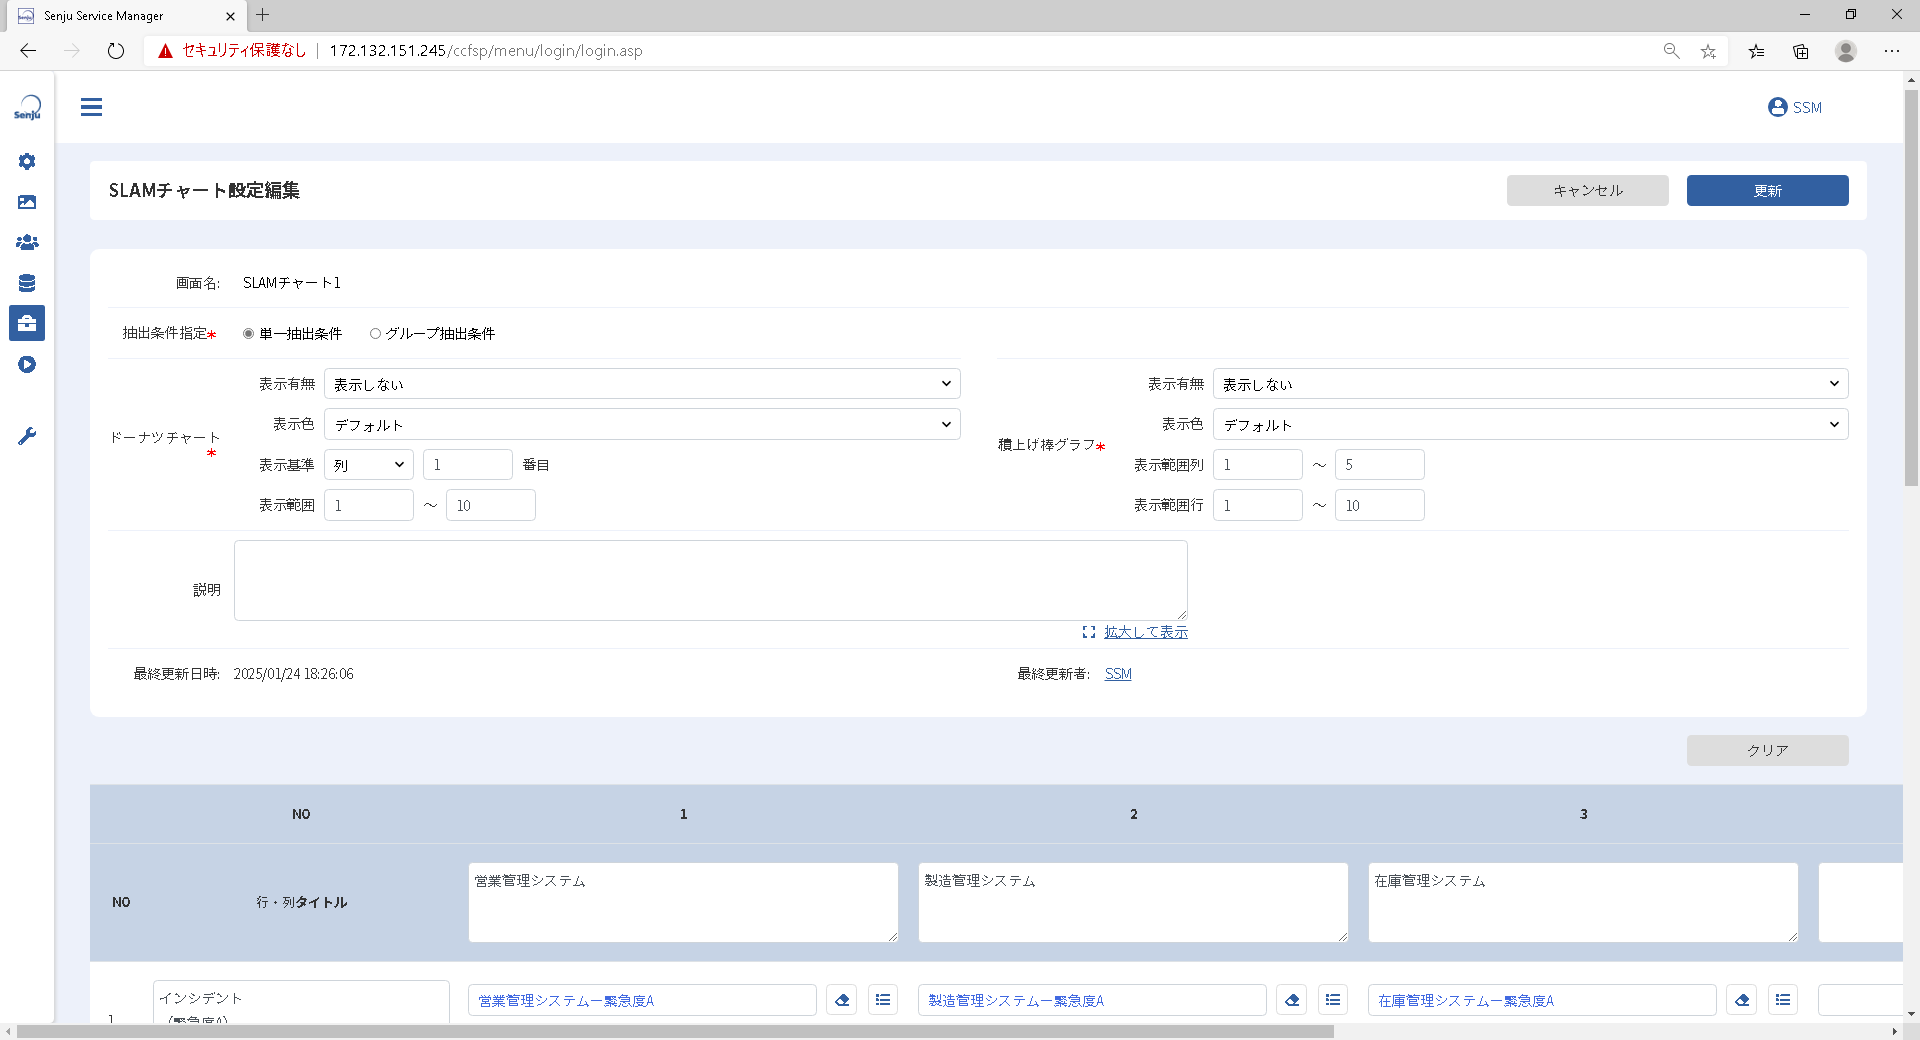Click the 更新 button
The width and height of the screenshot is (1920, 1040).
tap(1767, 190)
